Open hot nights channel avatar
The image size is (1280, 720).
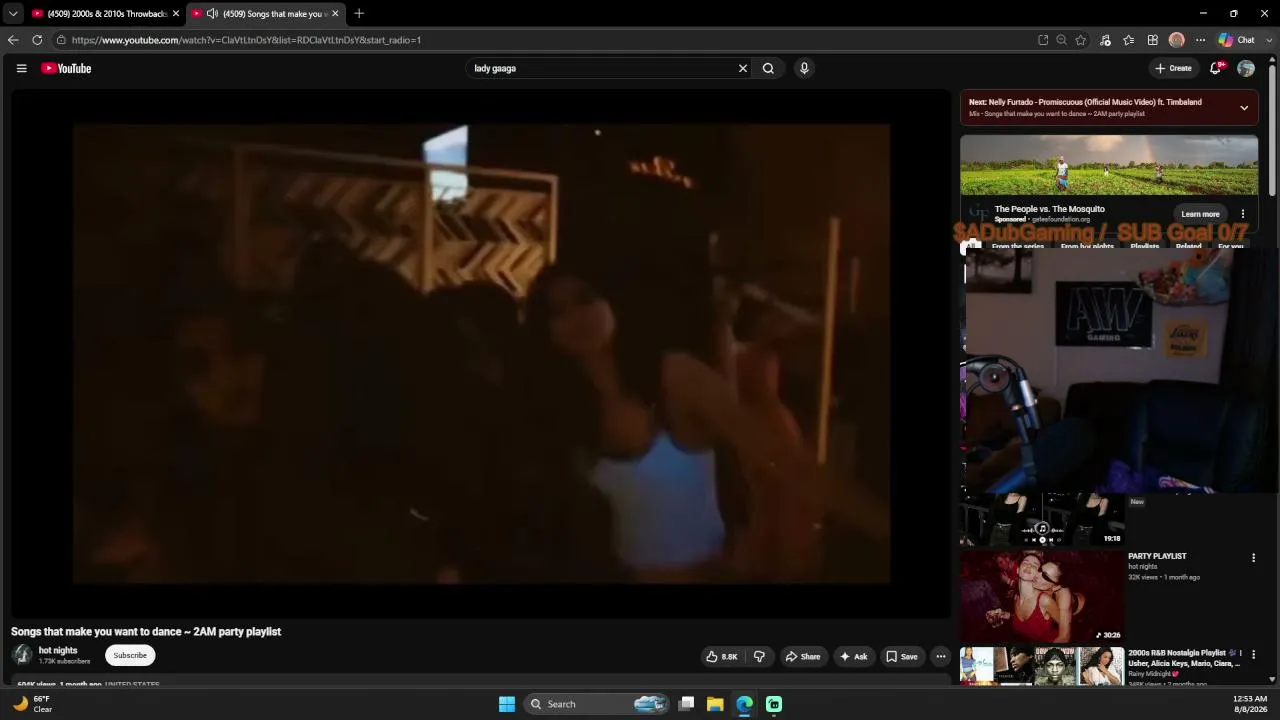[x=22, y=655]
